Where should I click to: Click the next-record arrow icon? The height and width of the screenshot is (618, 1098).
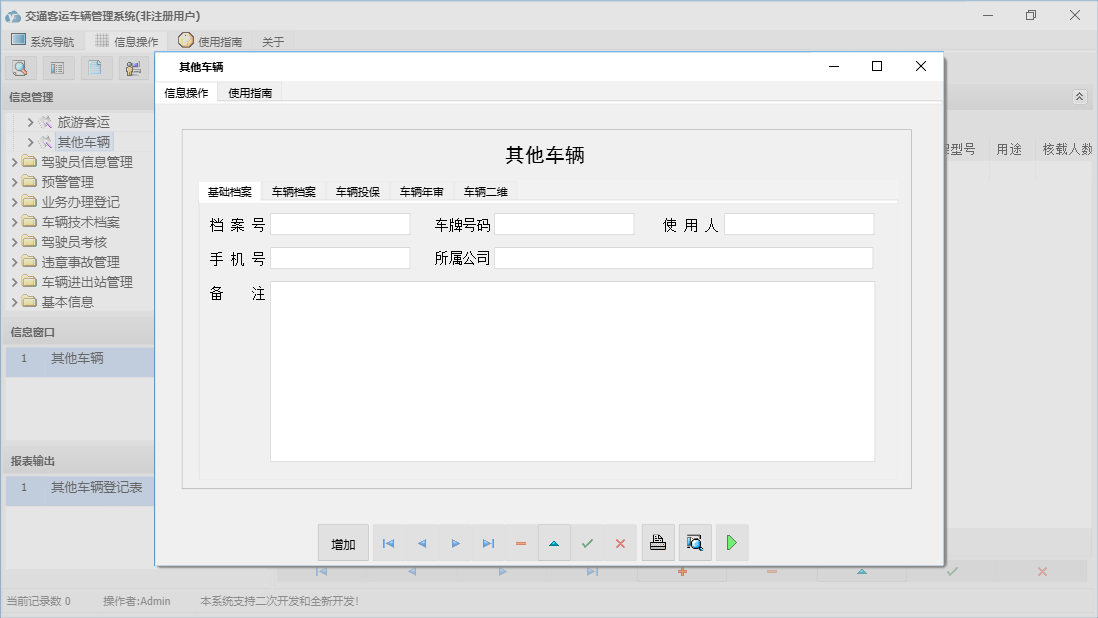[x=456, y=542]
